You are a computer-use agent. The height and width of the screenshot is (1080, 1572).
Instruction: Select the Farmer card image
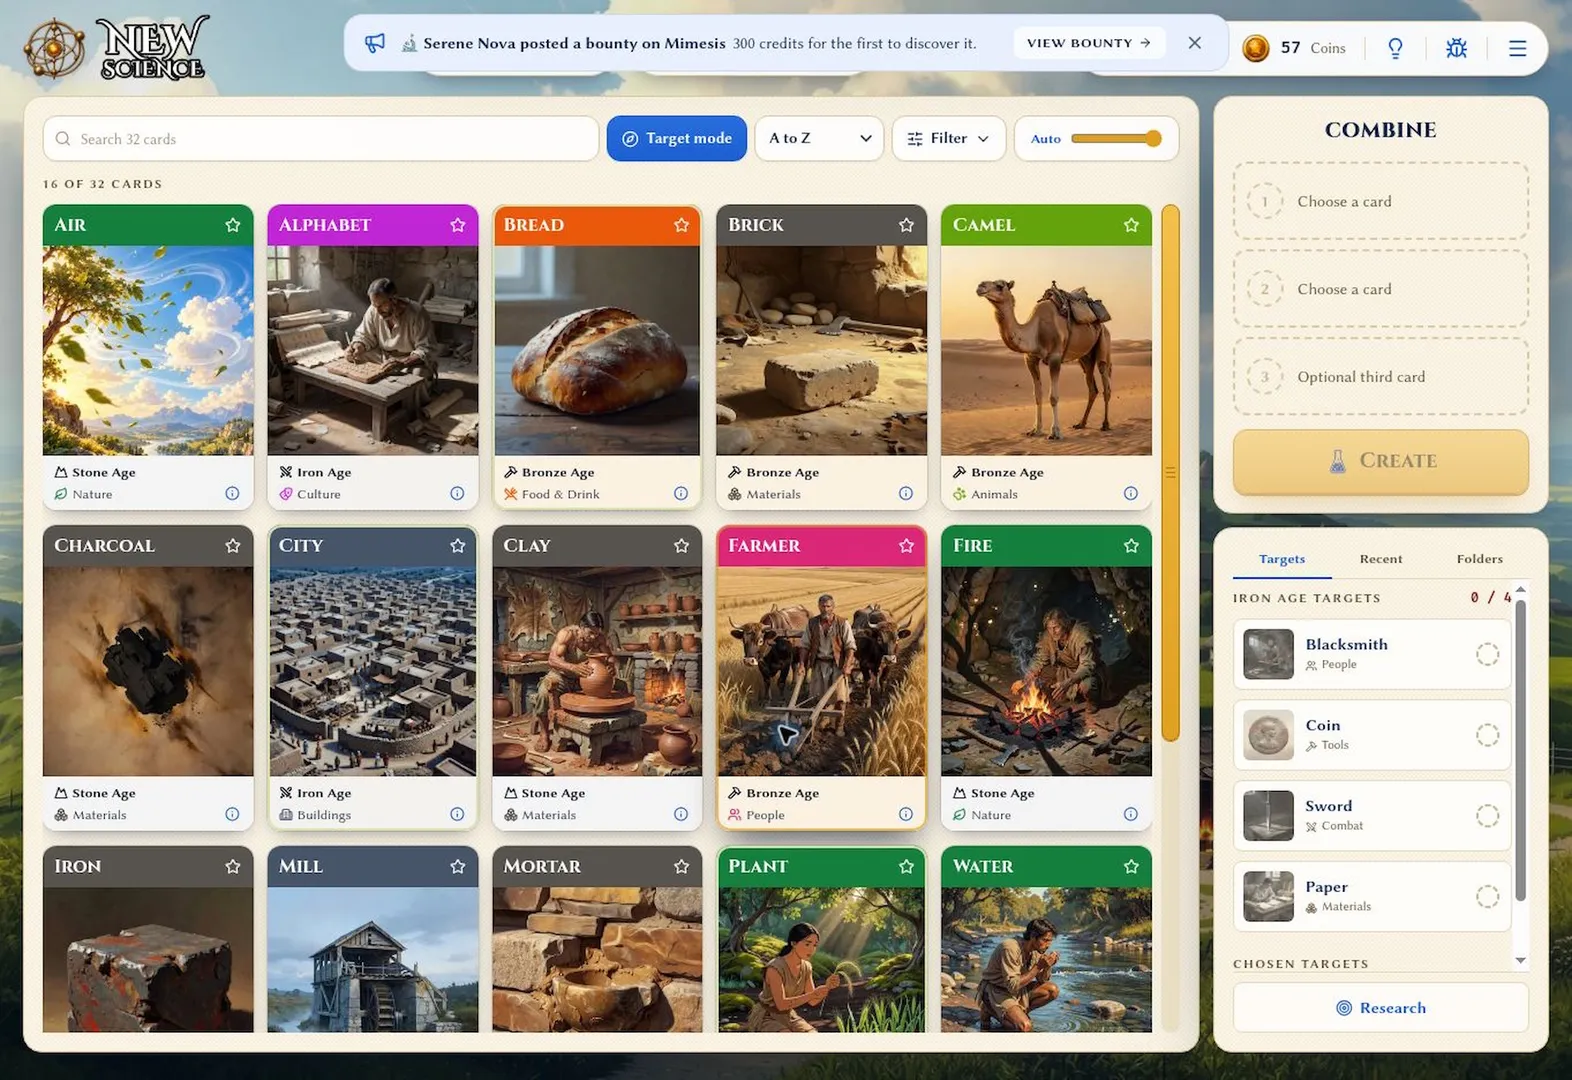coord(822,671)
